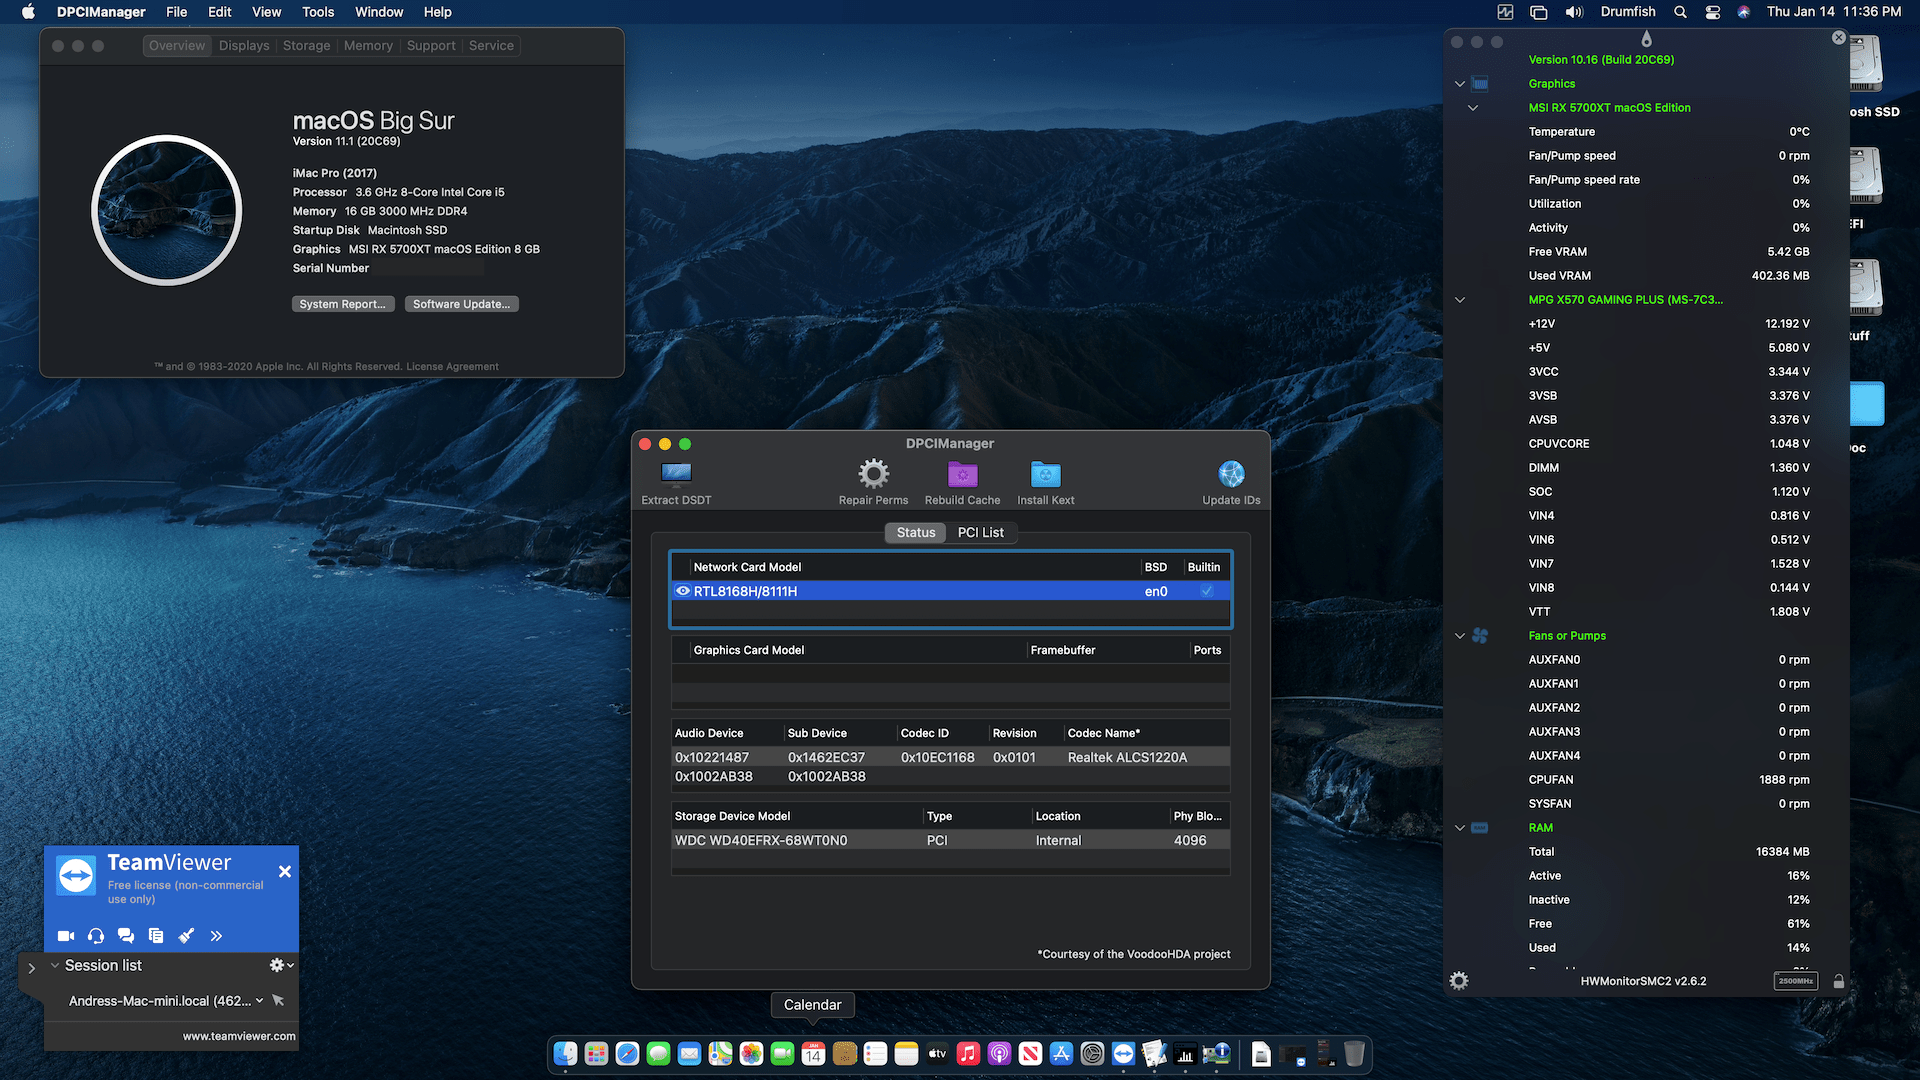1920x1080 pixels.
Task: Show more TeamViewer functions double-arrow
Action: (216, 936)
